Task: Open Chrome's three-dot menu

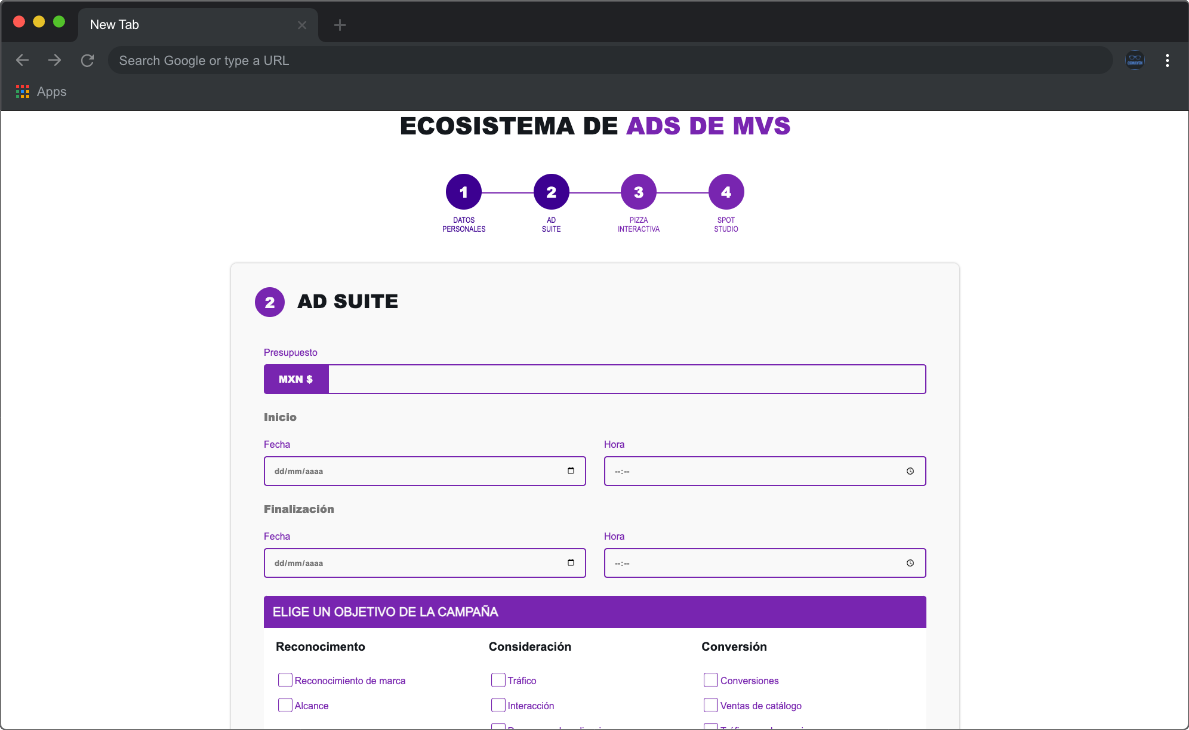Action: 1167,60
